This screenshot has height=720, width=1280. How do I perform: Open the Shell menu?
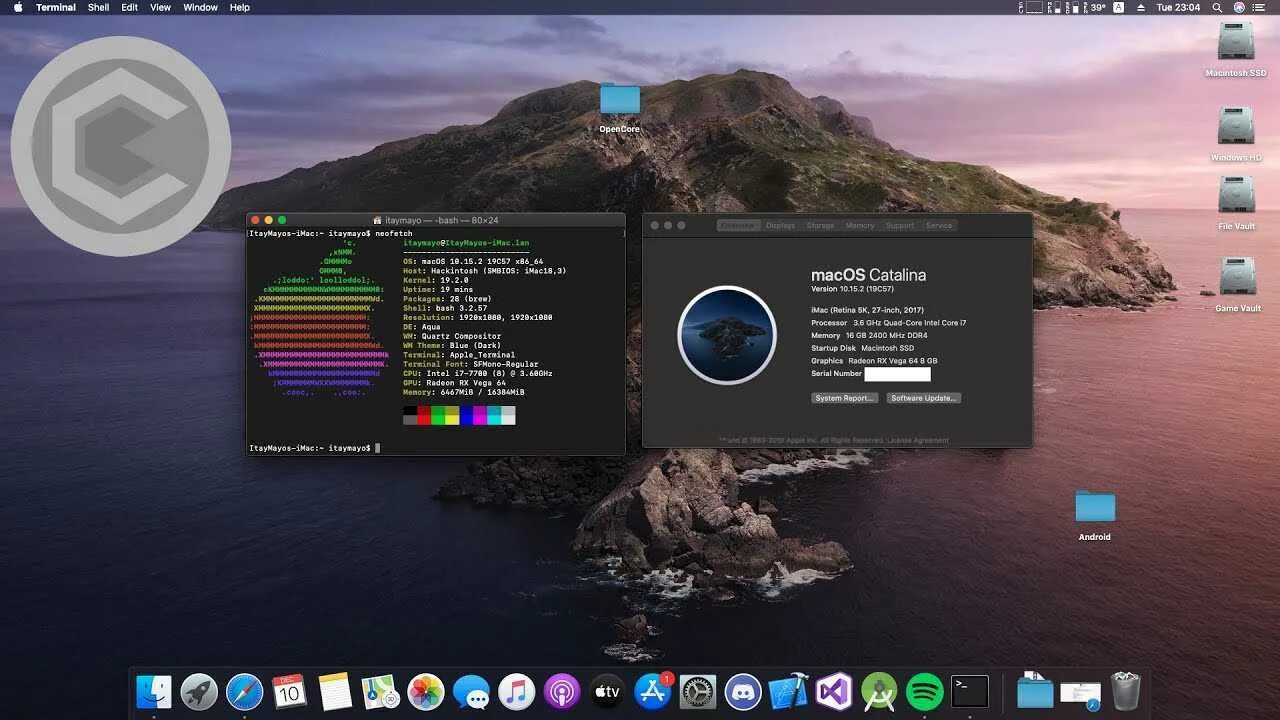[99, 7]
